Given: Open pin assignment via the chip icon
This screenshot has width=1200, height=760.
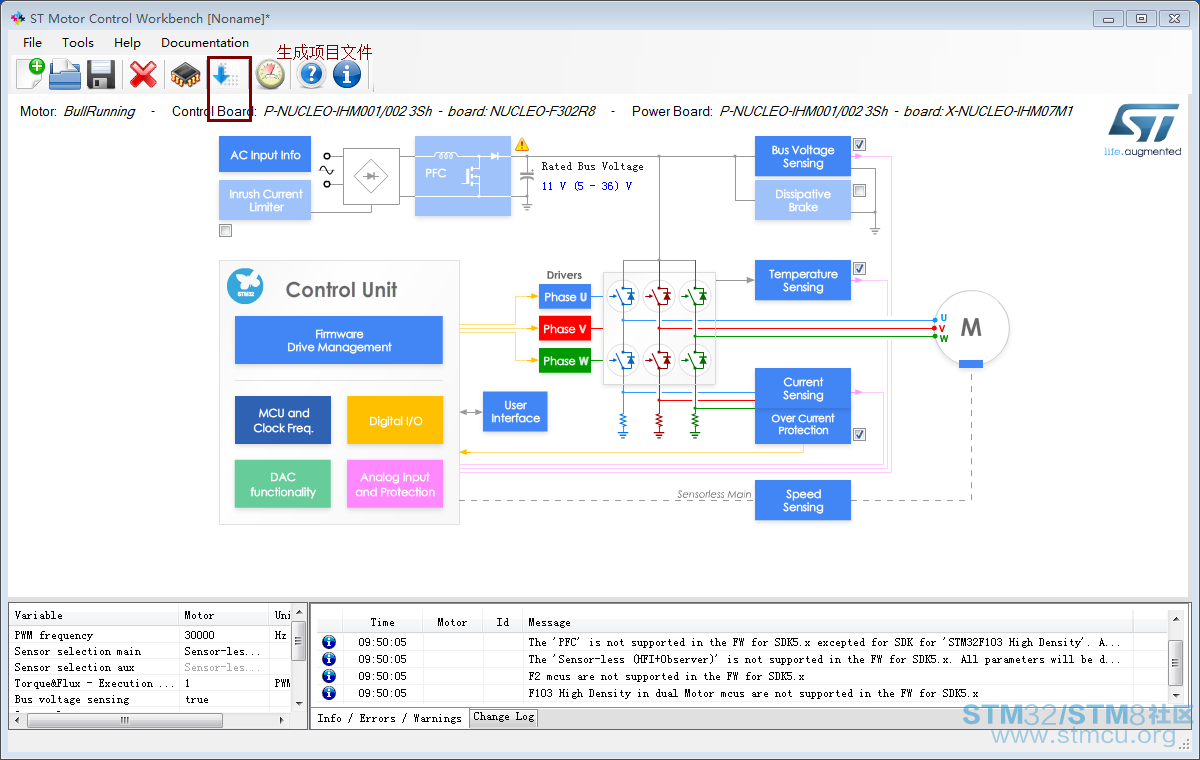Looking at the screenshot, I should click(185, 75).
